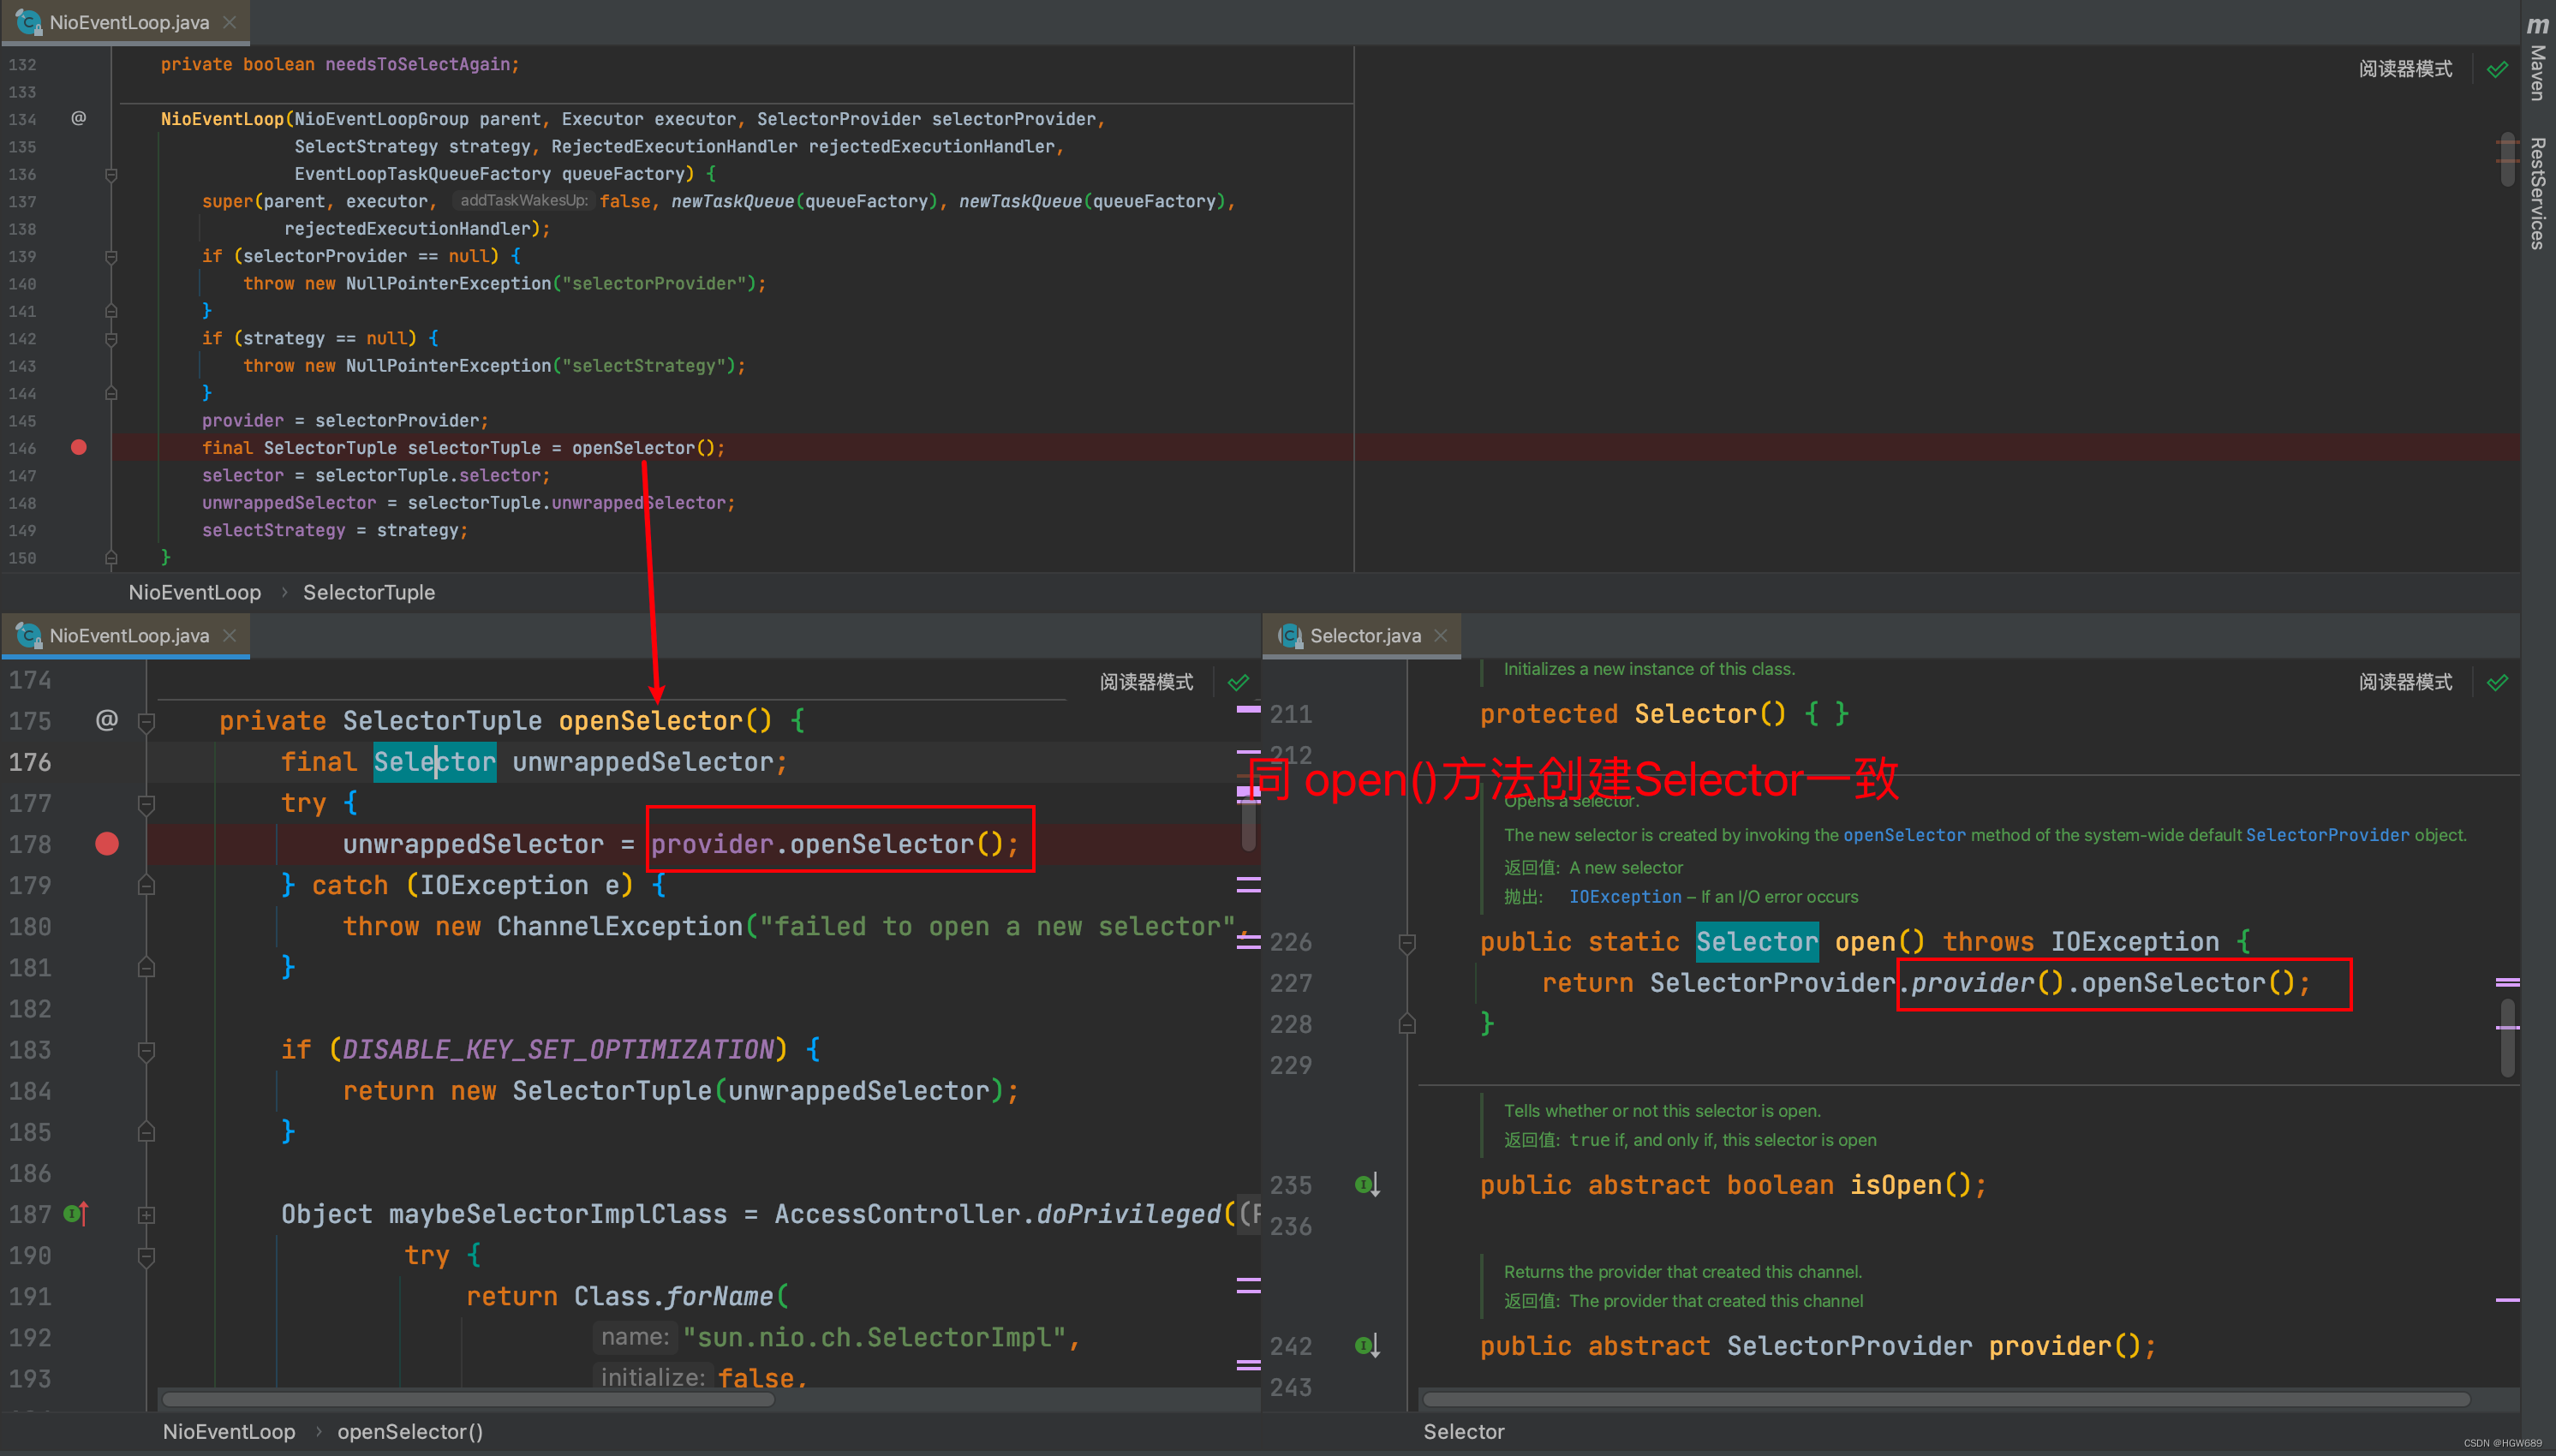Close the bottom-left NioEventLoop.java tab

230,635
